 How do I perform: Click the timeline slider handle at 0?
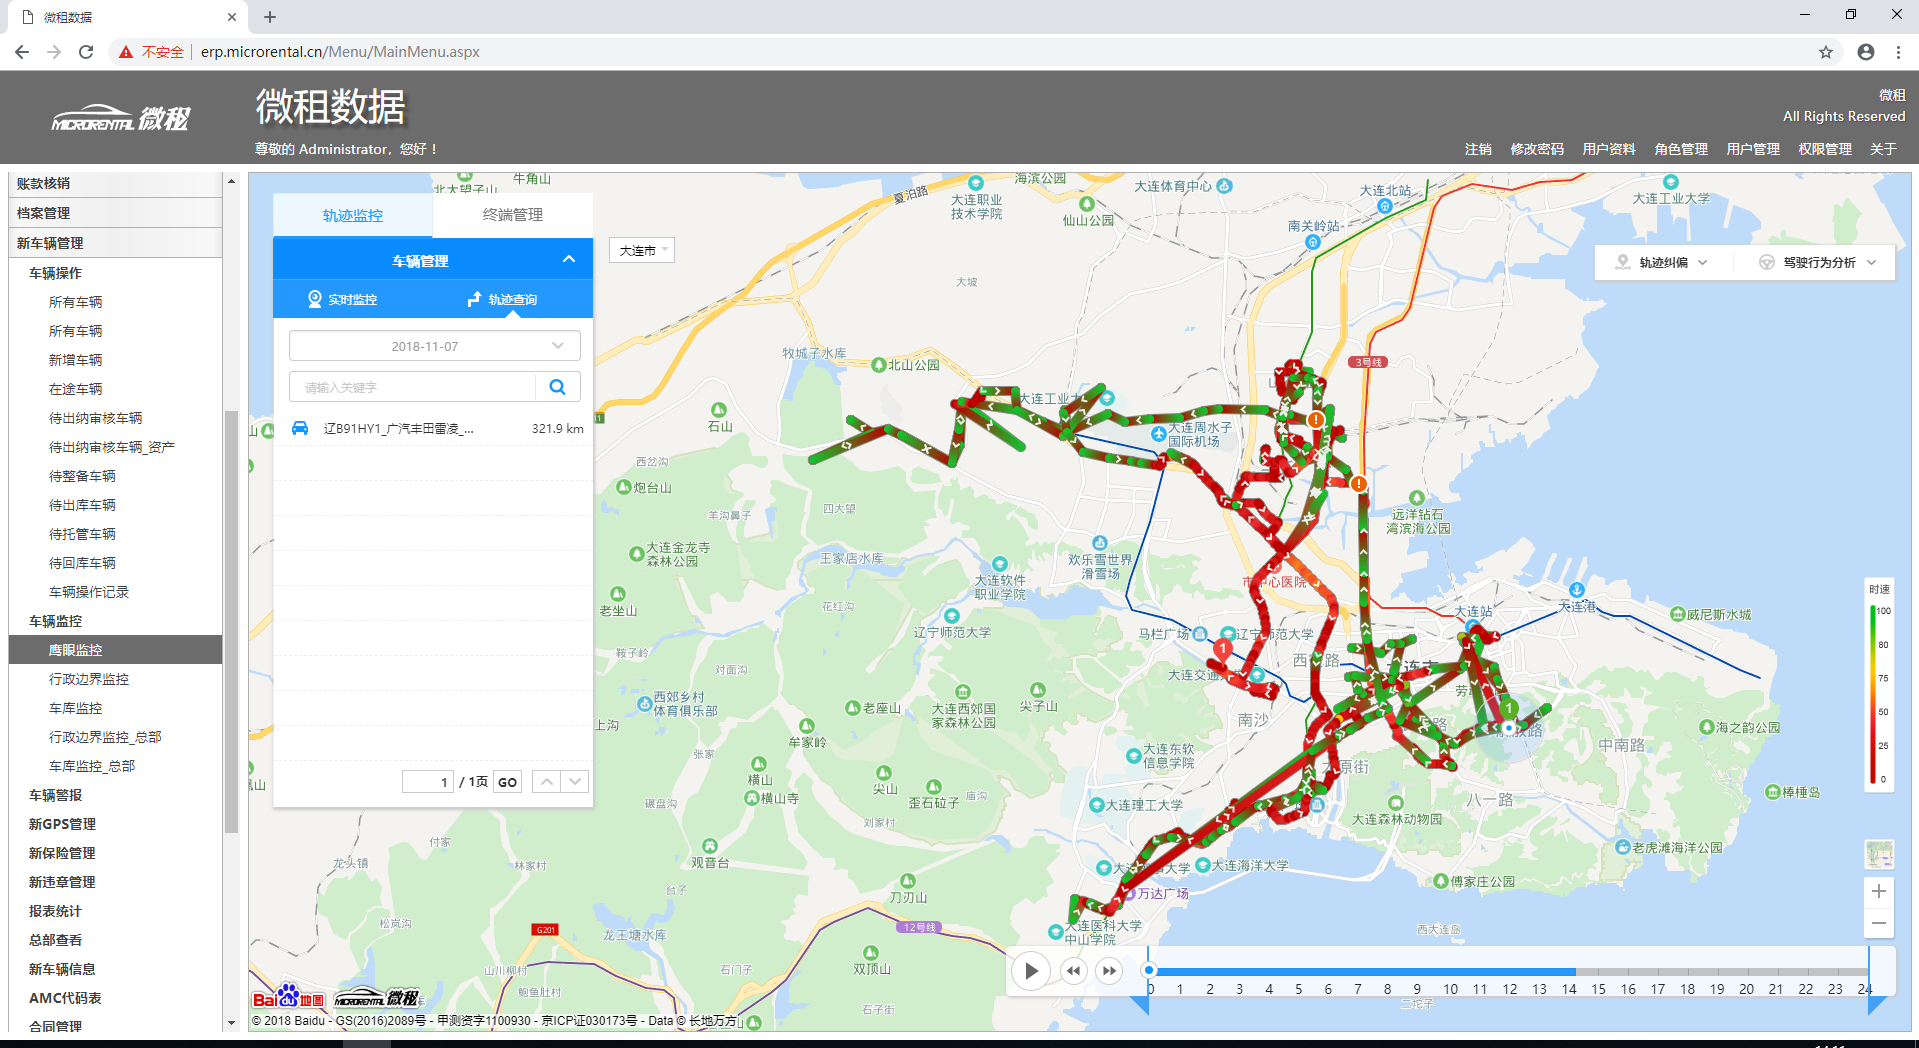(x=1149, y=970)
